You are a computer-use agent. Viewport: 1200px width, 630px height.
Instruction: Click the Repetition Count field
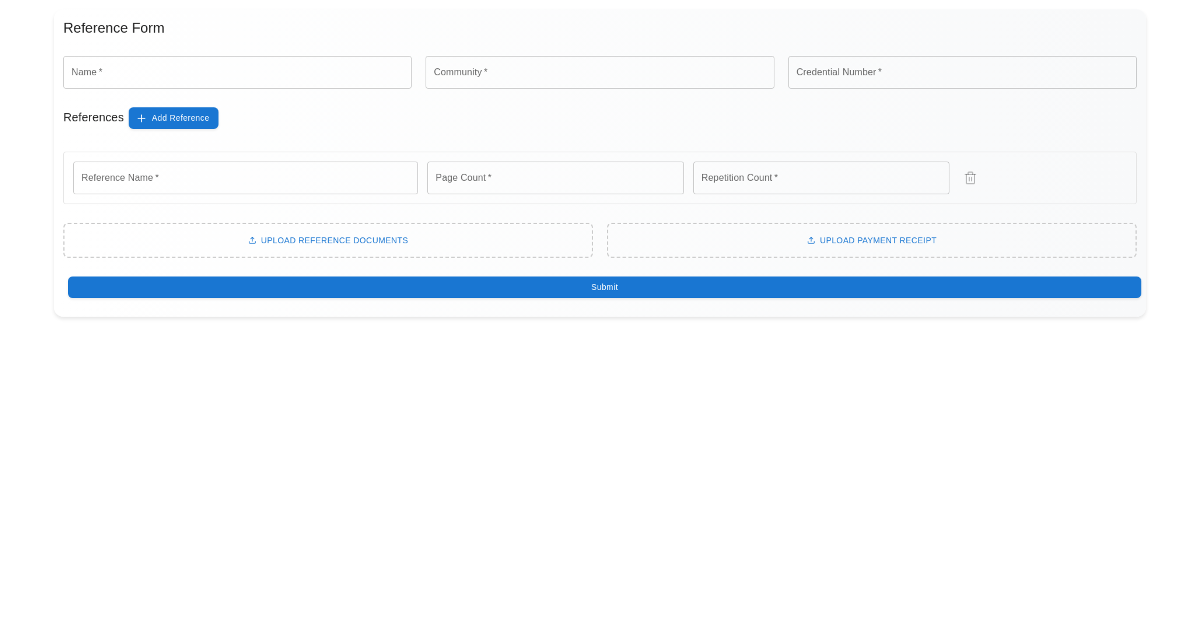point(821,177)
